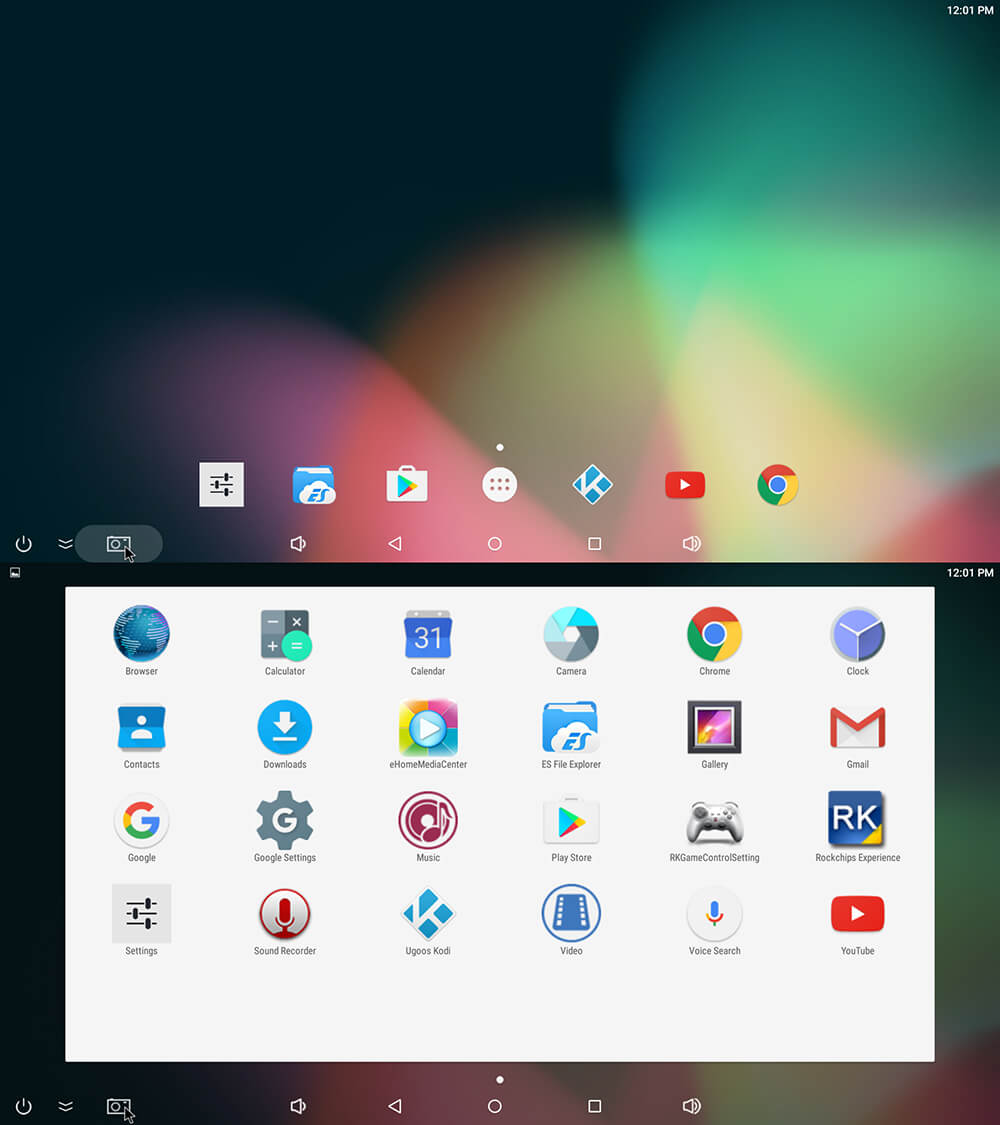Open Settings from the home screen dock
Screen dimensions: 1000x1125
tap(222, 485)
